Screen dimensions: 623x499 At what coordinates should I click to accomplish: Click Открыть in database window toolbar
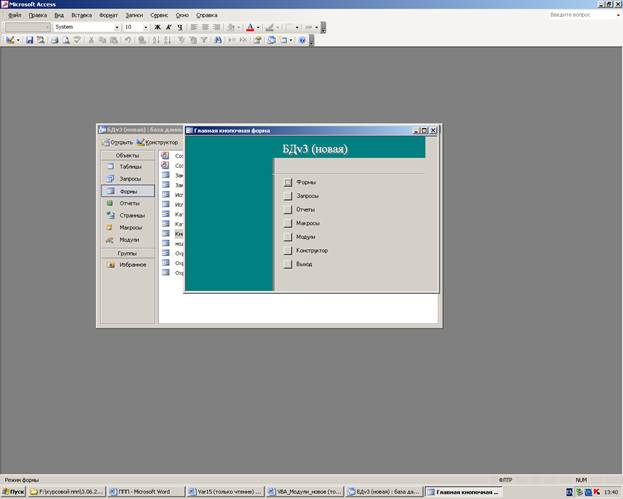pos(118,142)
